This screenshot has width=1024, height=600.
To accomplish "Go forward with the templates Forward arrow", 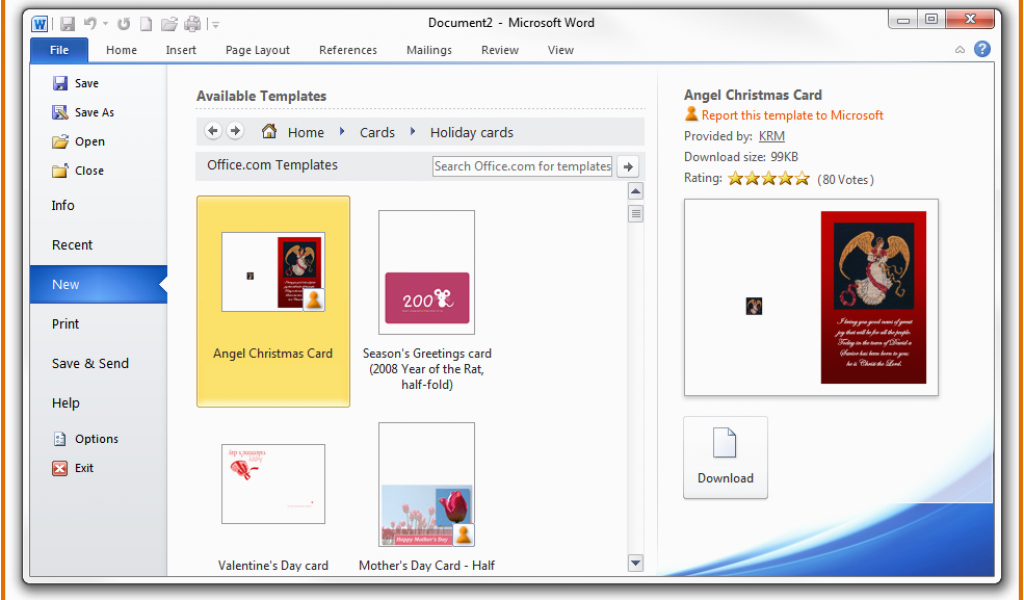I will tap(235, 131).
